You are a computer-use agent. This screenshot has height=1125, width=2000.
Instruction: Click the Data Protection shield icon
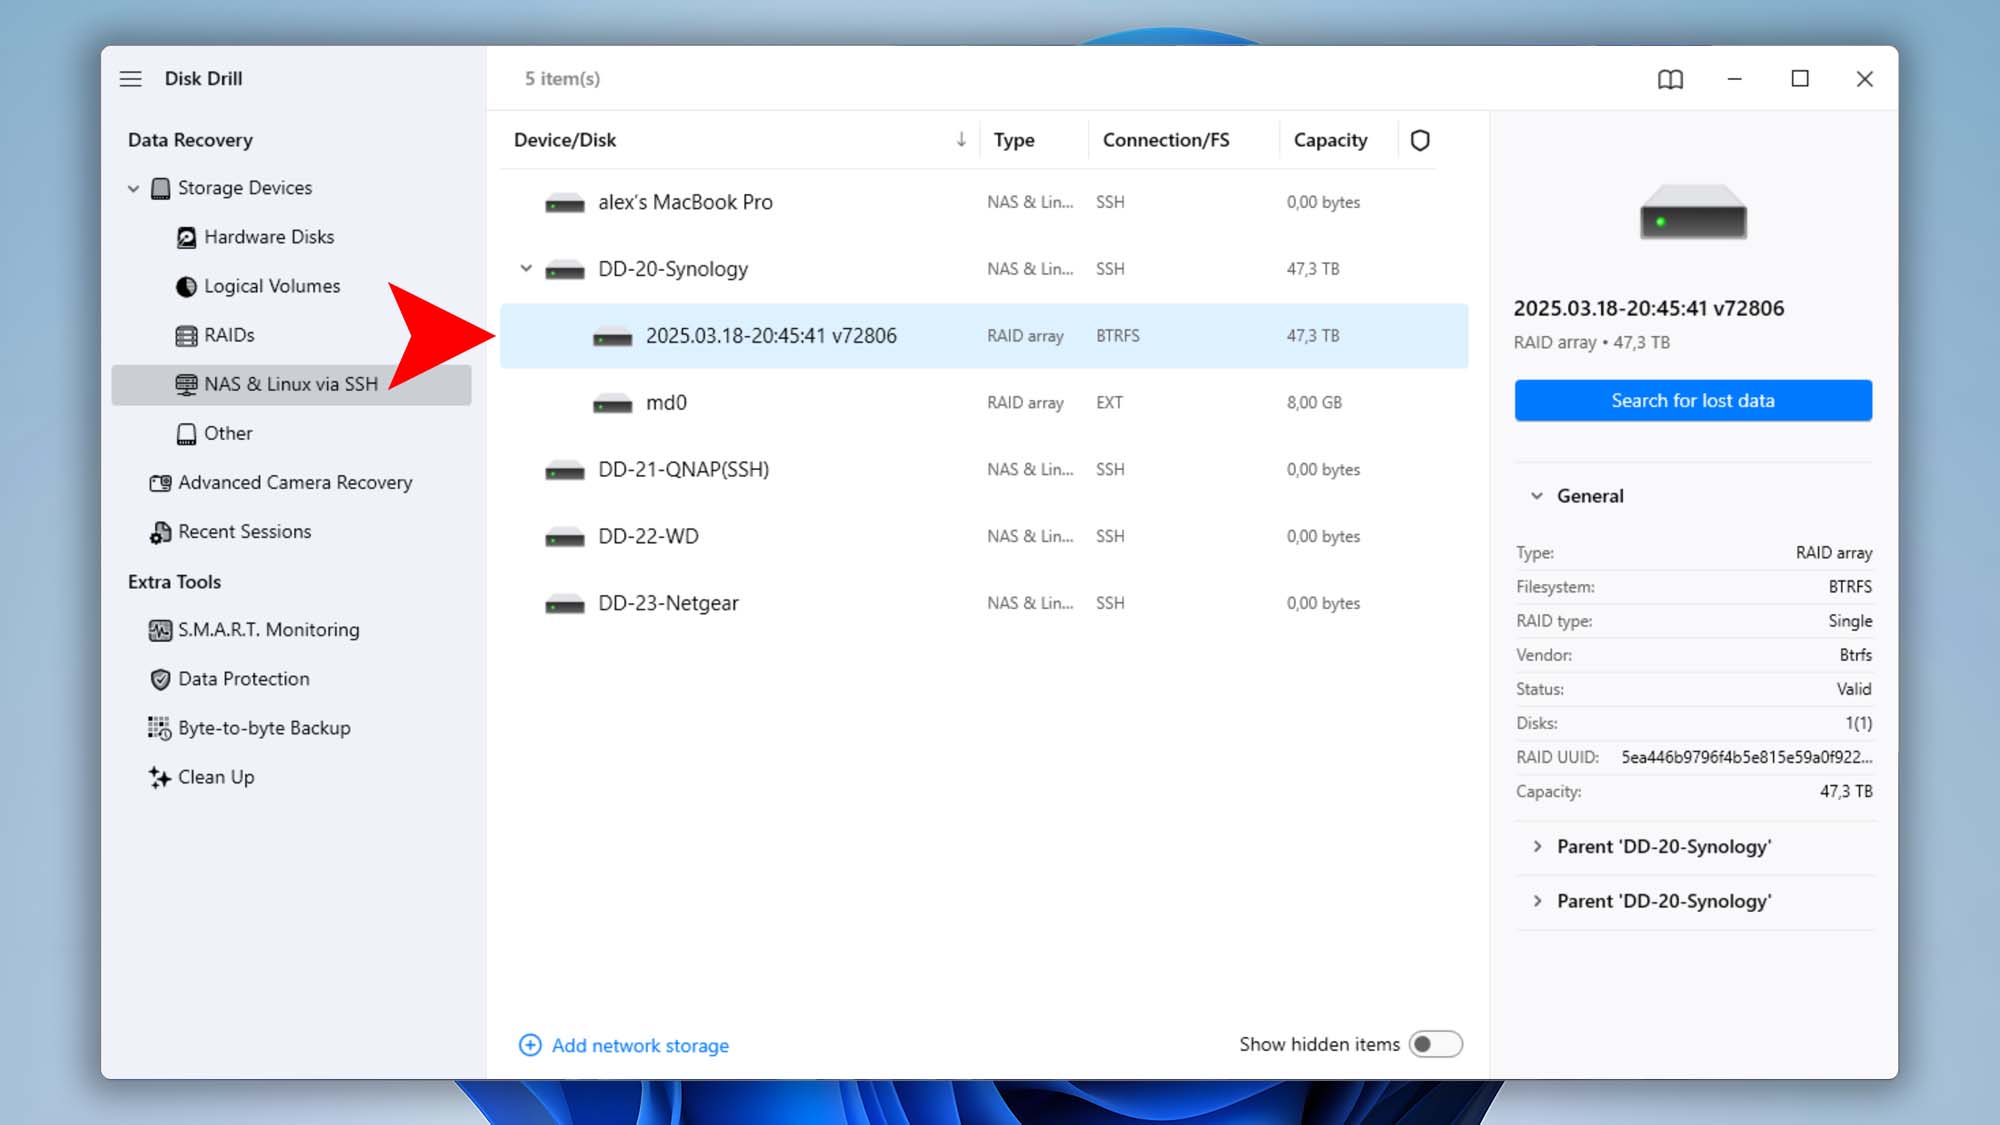pos(160,679)
